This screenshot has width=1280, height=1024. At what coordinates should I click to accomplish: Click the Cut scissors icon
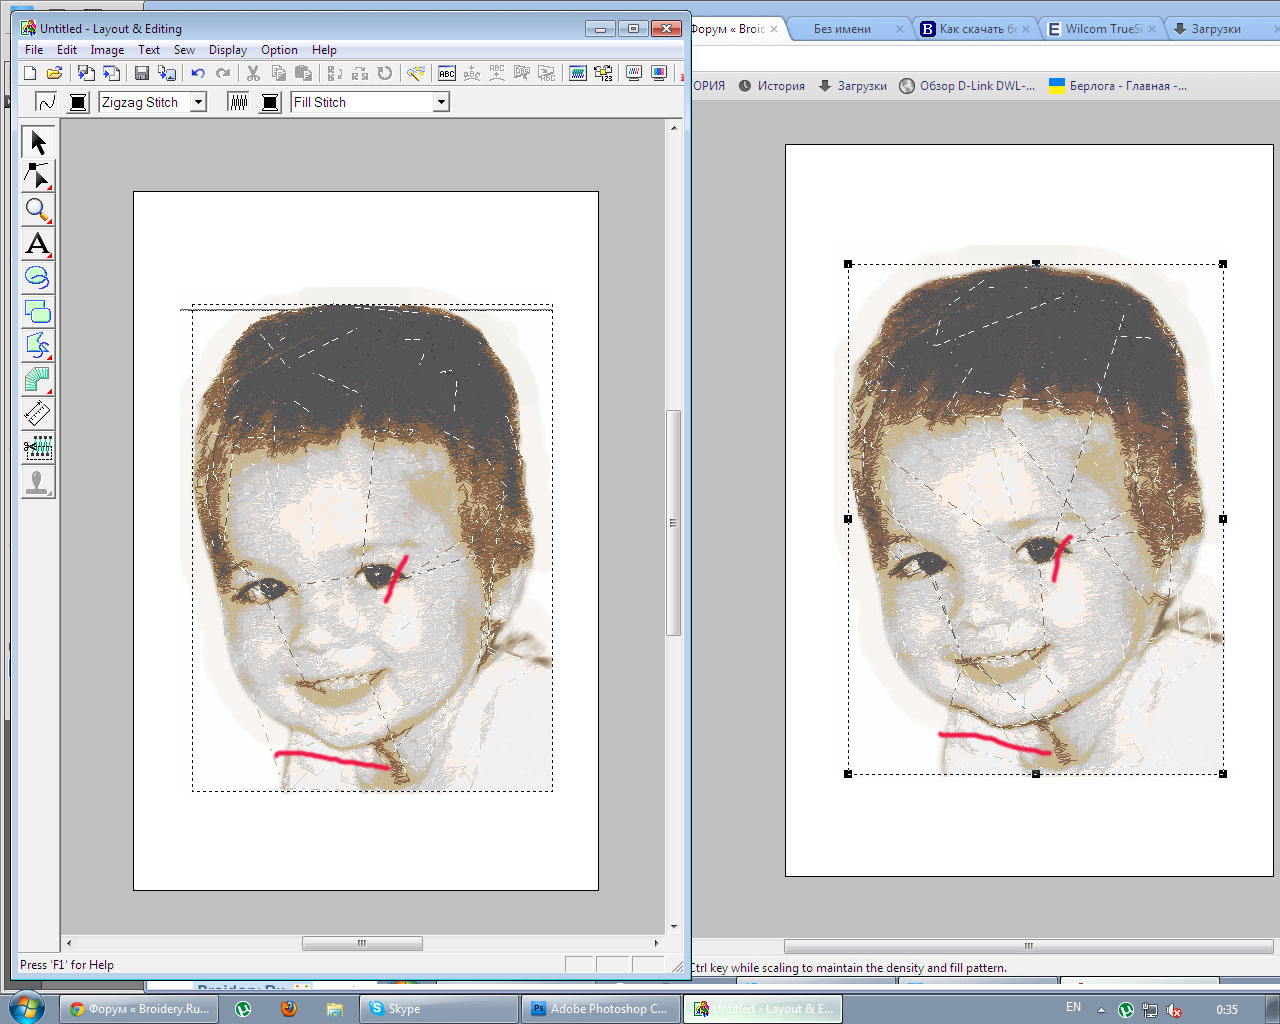253,73
